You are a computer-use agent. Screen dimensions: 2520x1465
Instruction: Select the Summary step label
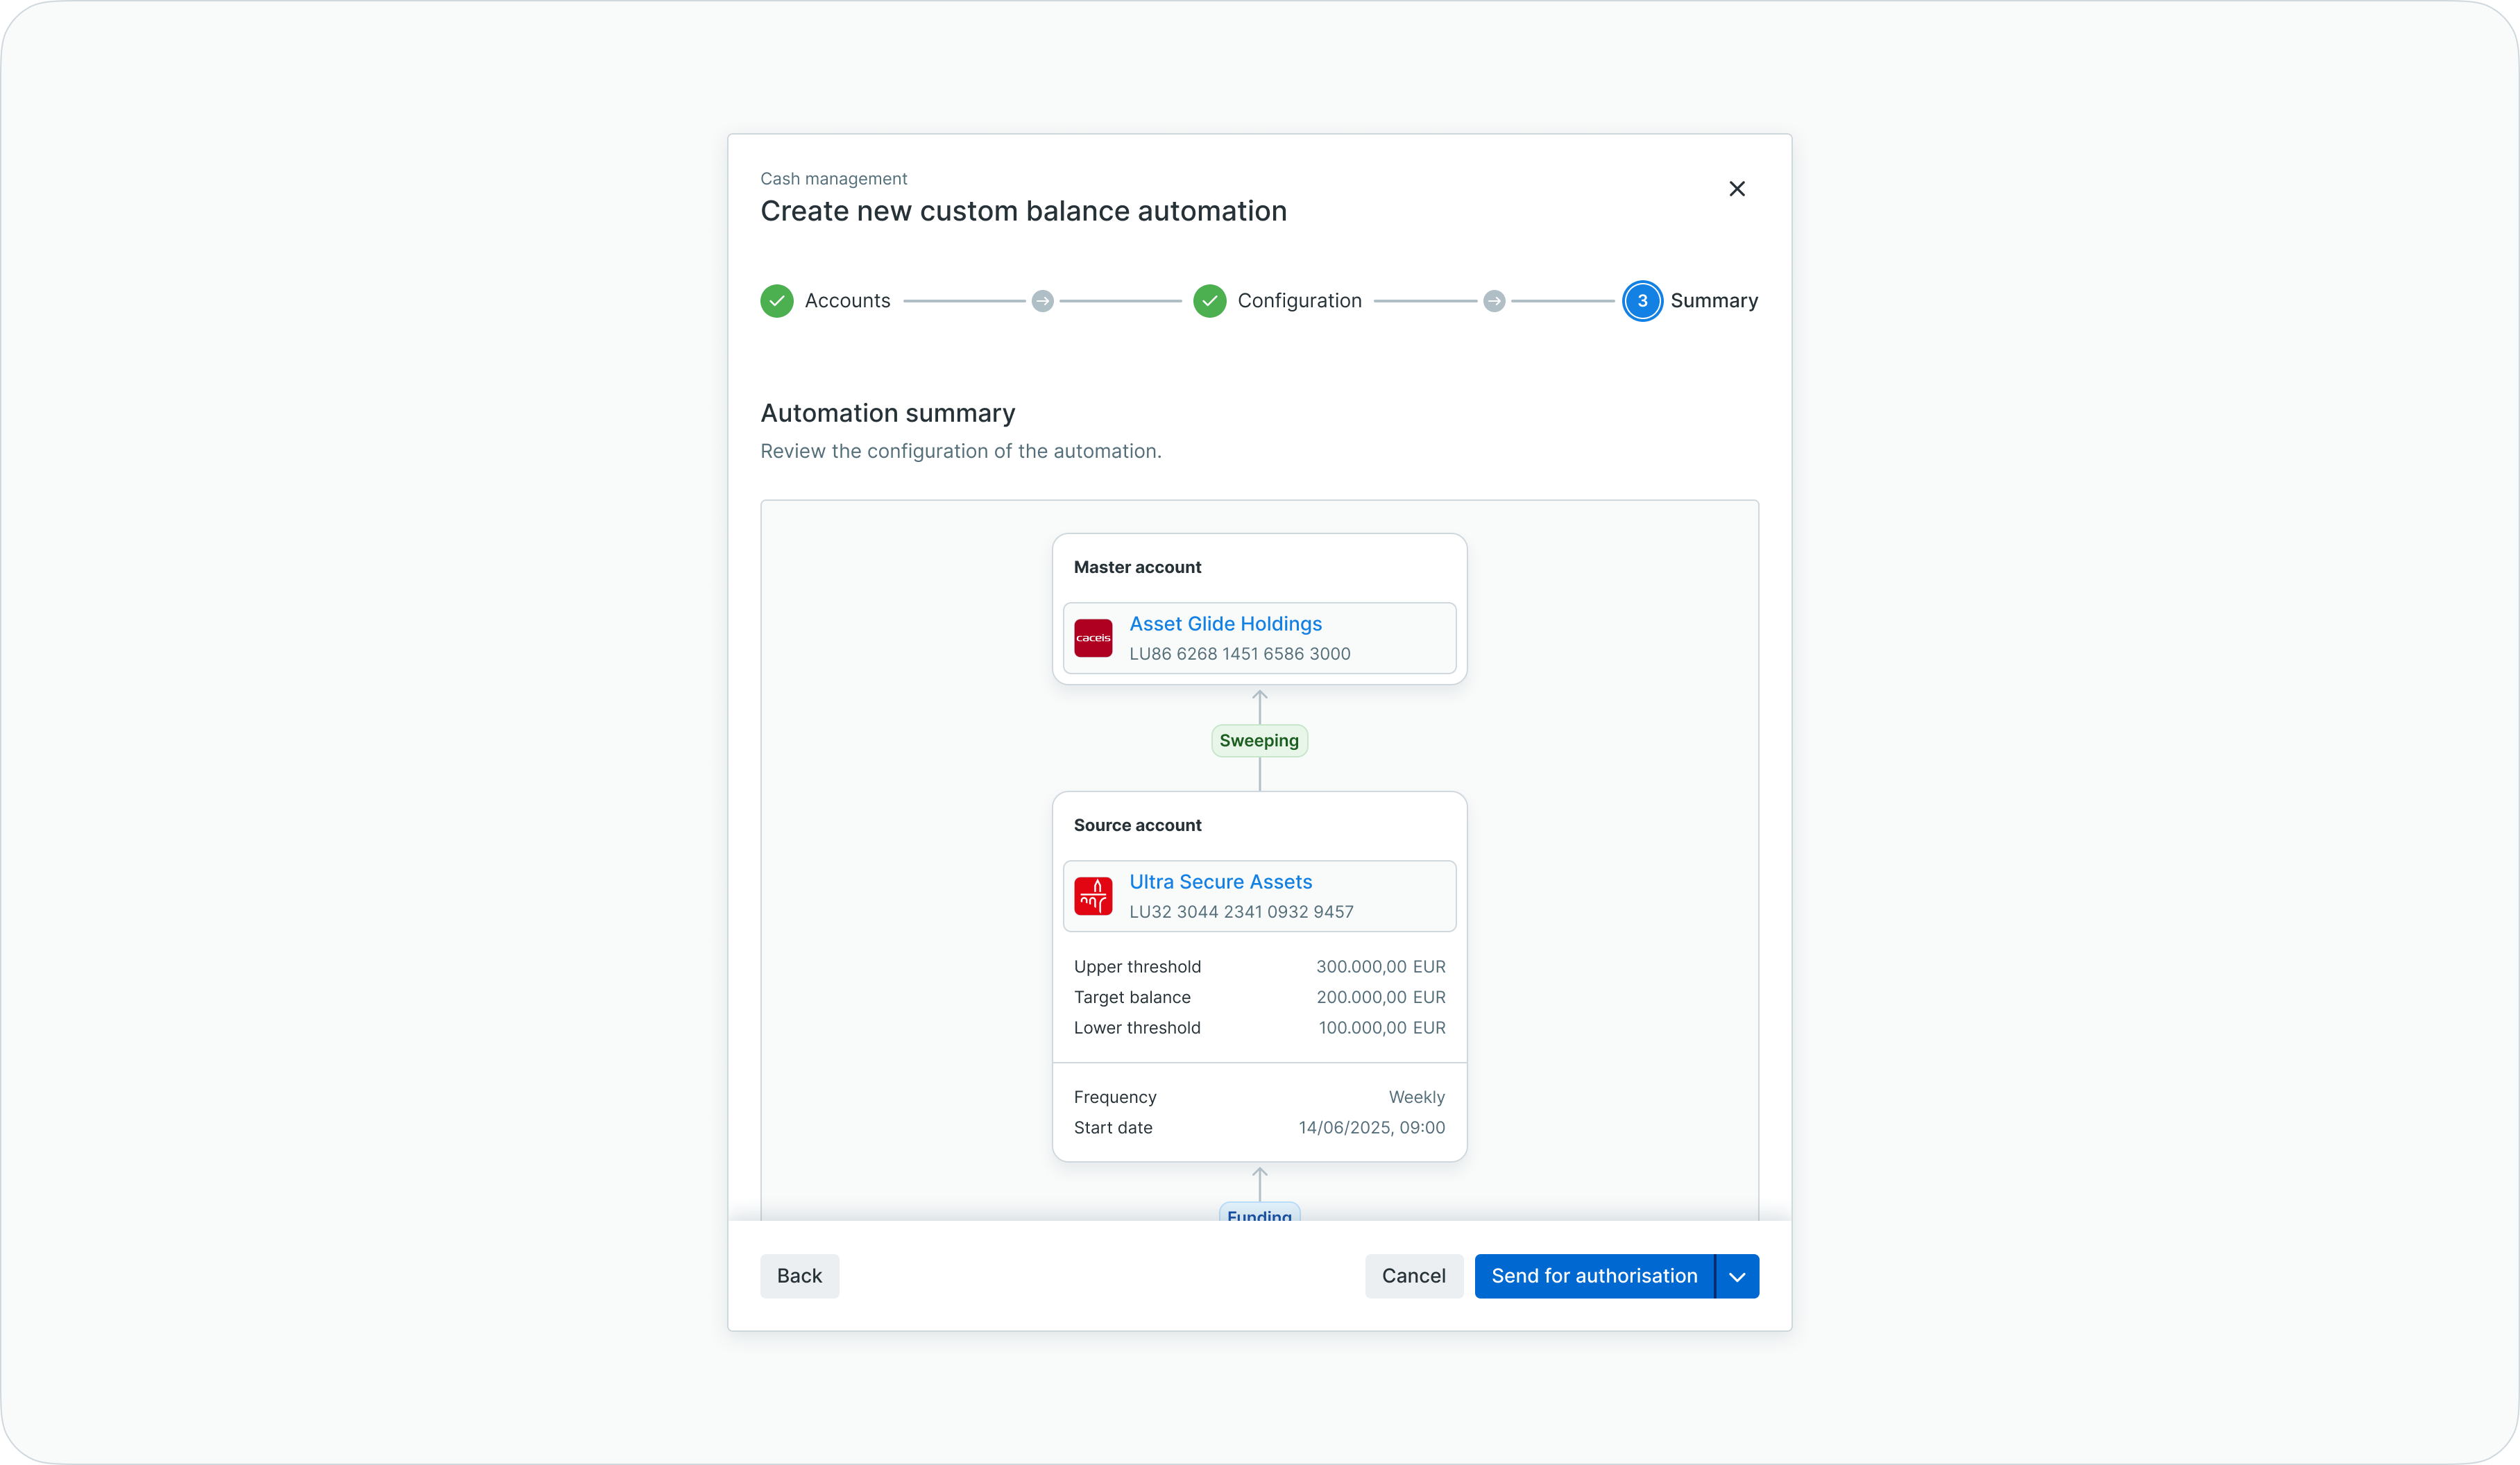pyautogui.click(x=1714, y=301)
